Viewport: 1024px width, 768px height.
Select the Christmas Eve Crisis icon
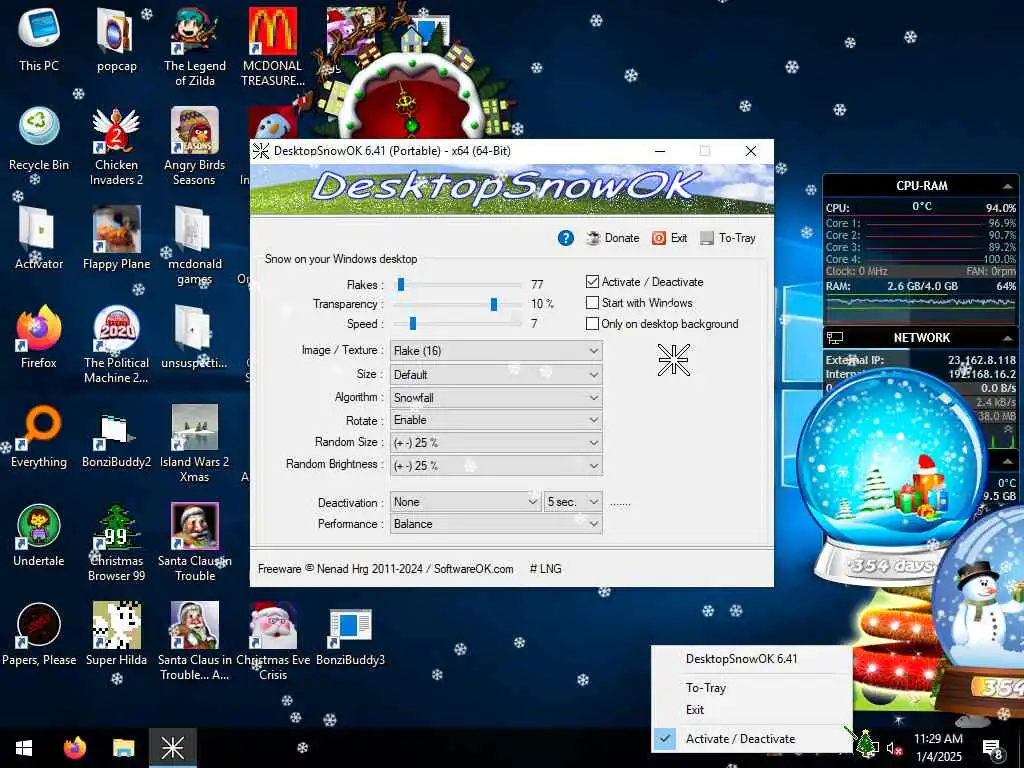coord(273,643)
